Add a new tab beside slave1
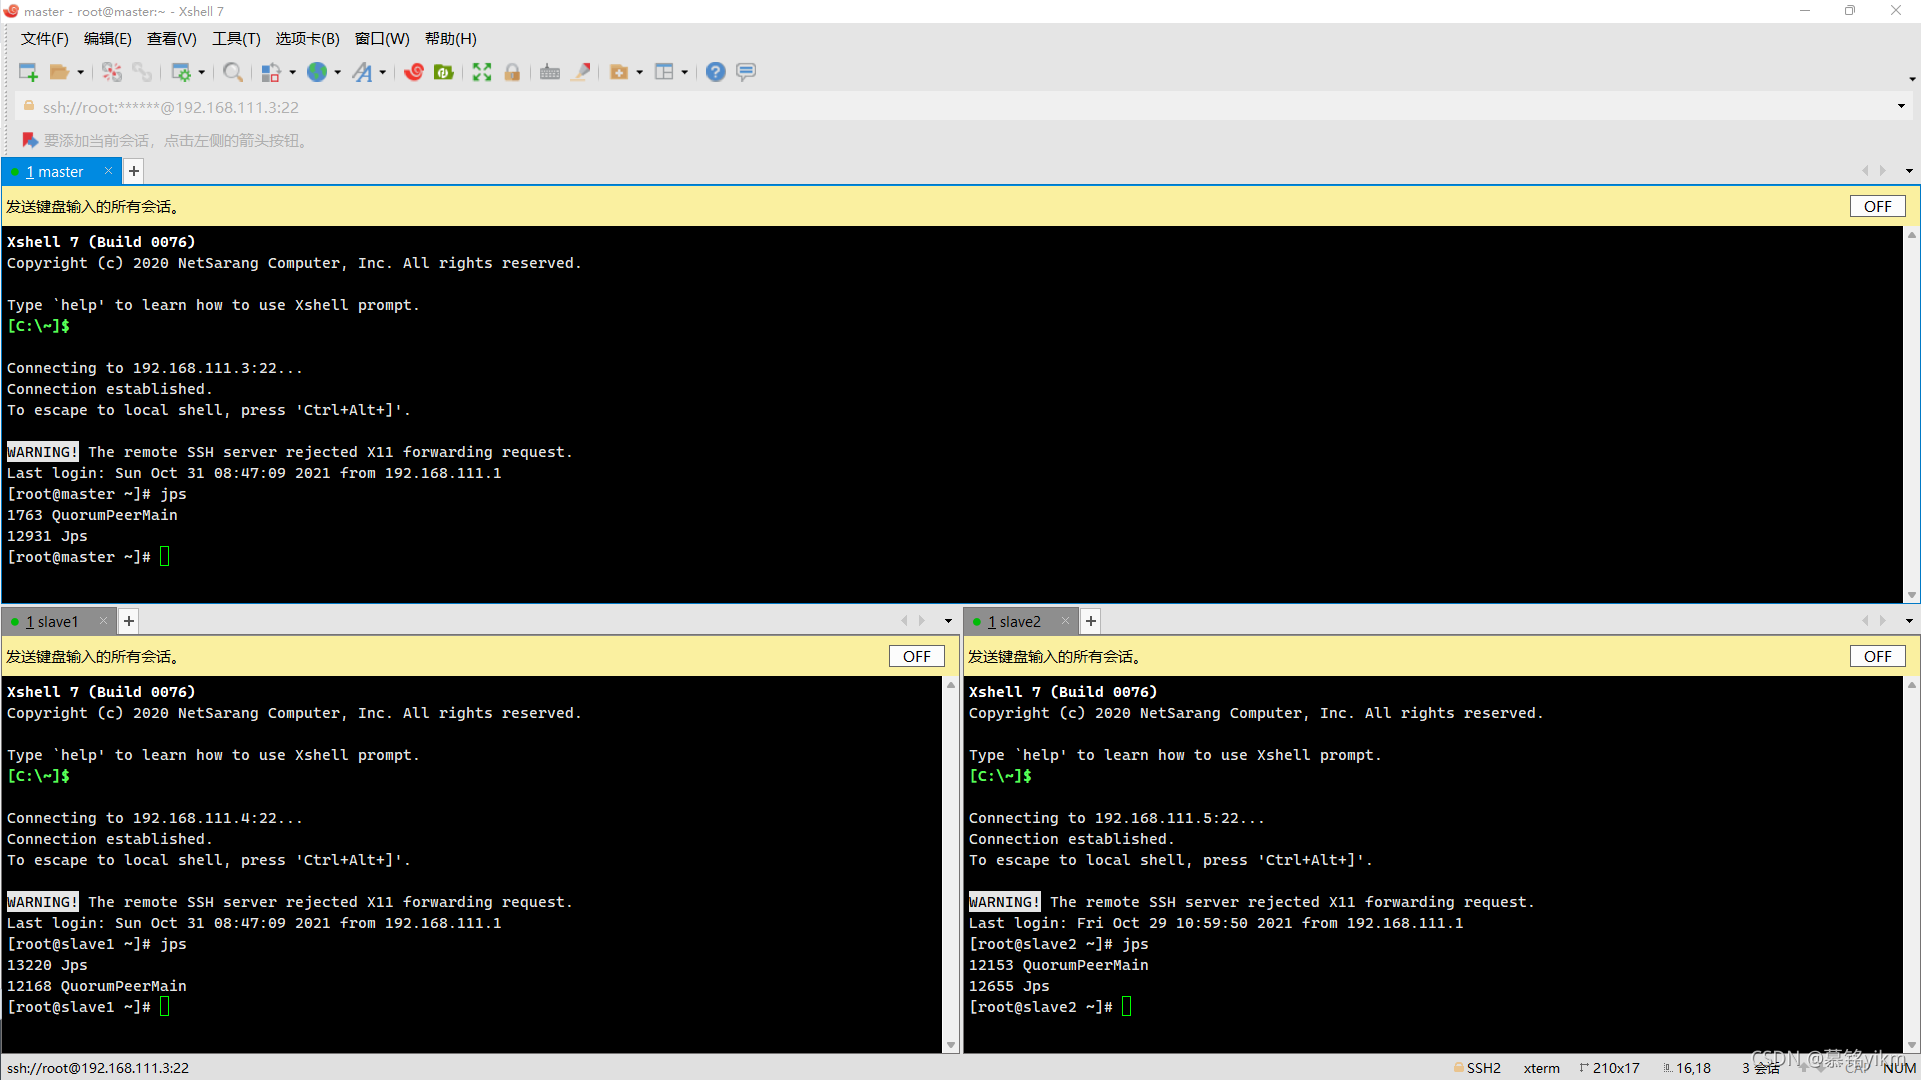The width and height of the screenshot is (1921, 1080). coord(129,622)
